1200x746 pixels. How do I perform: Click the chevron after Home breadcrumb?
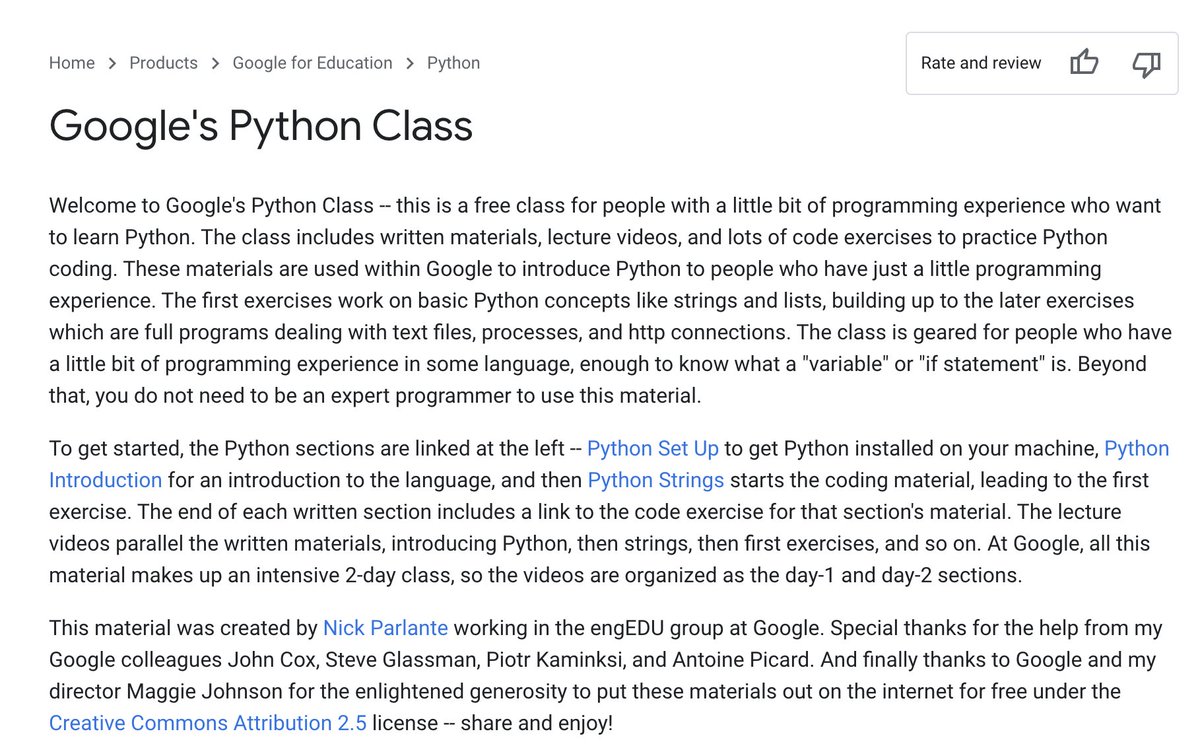113,63
